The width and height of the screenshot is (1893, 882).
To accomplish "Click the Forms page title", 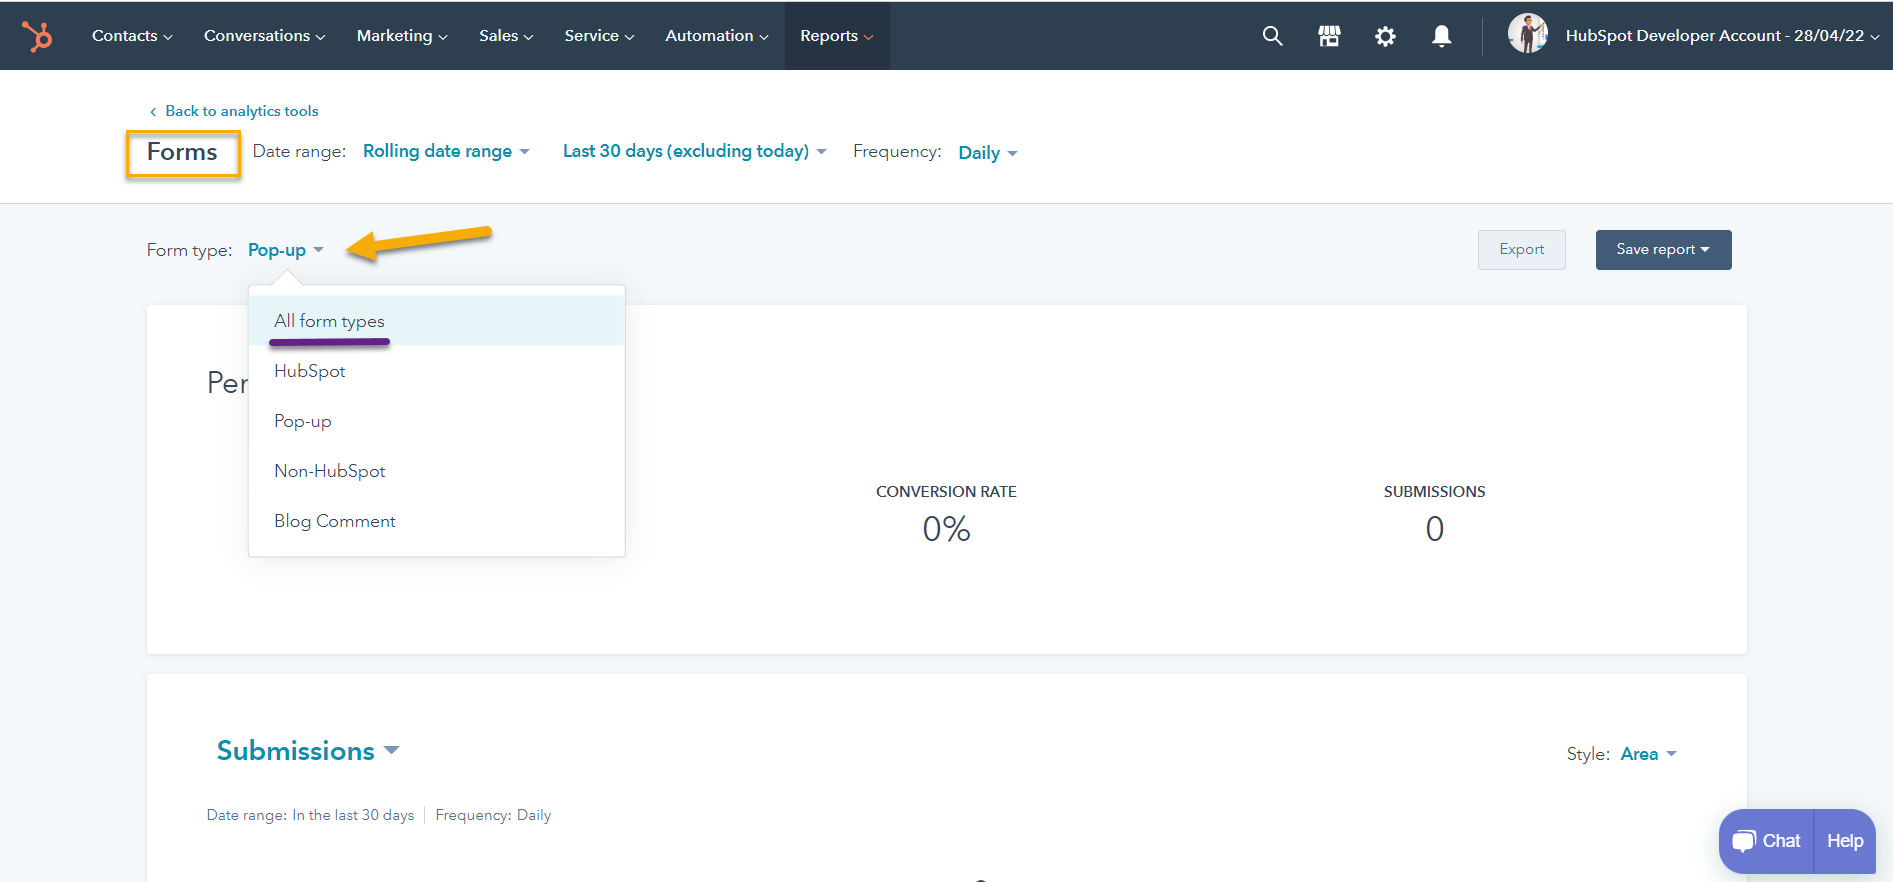I will [182, 152].
